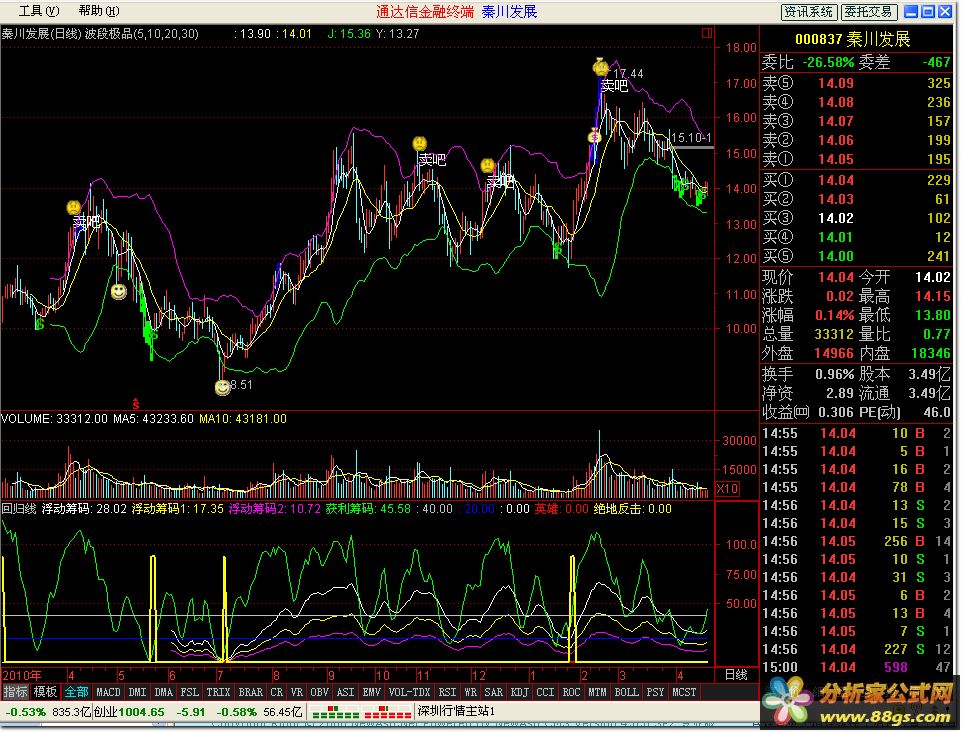Click the 现价 14.04 current price value
Viewport: 962px width, 732px height.
[x=836, y=277]
